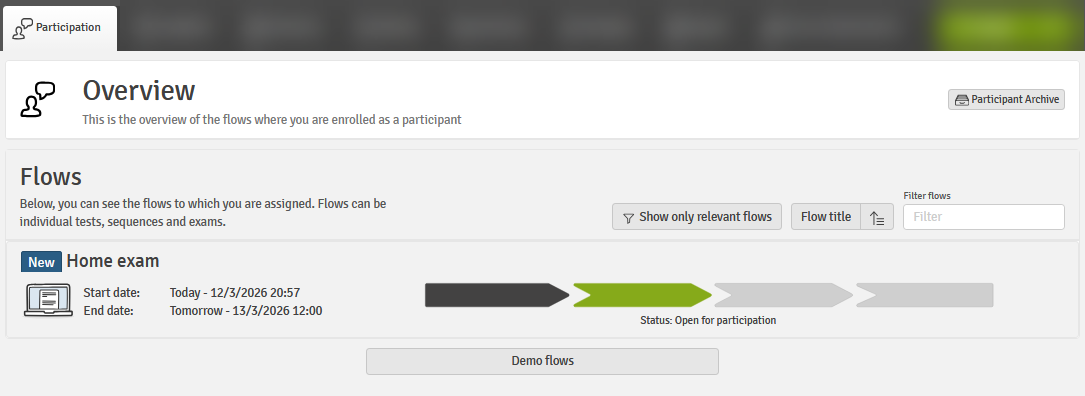Screen dimensions: 1085x396
Task: Expand the Demo flows section
Action: (x=542, y=361)
